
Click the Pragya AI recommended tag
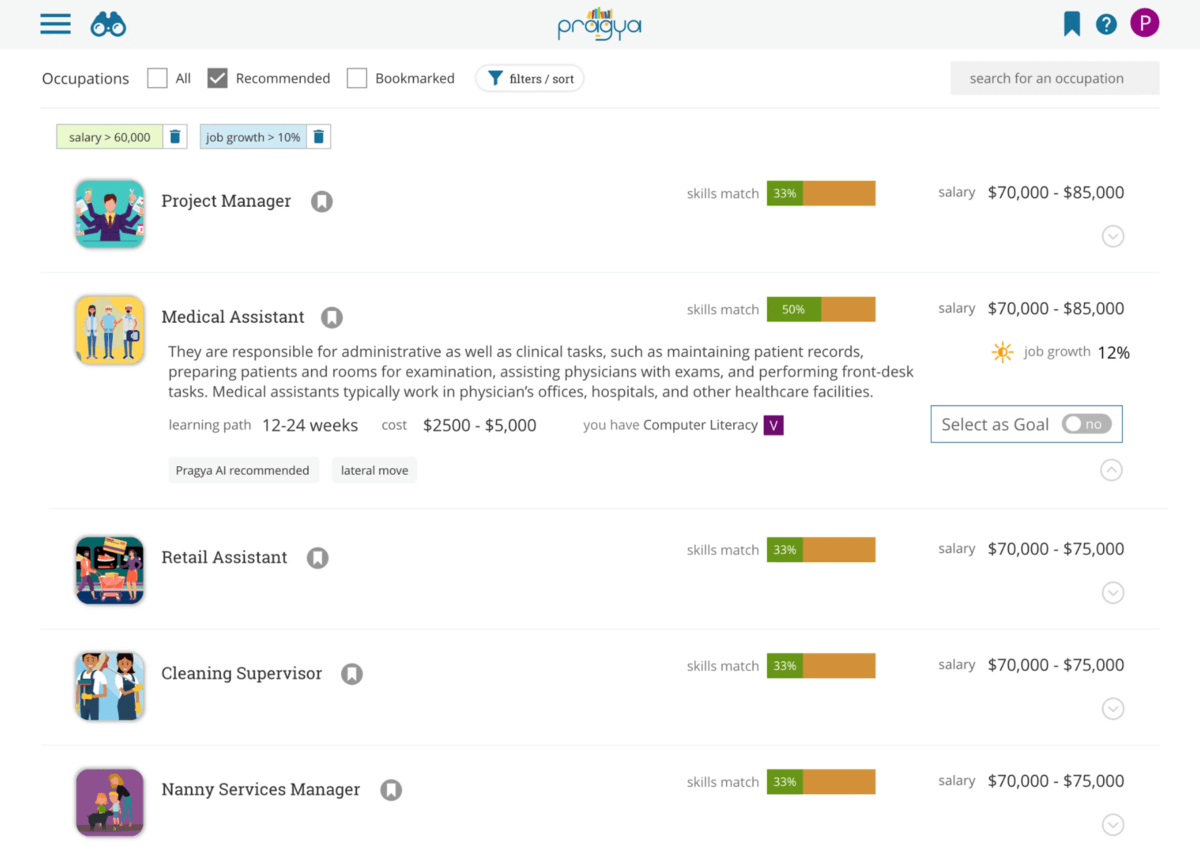[243, 470]
